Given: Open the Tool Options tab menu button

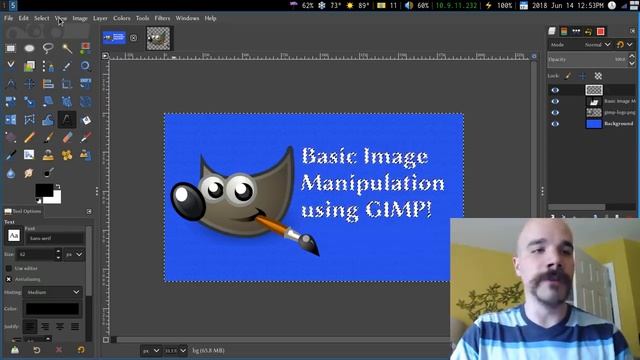Looking at the screenshot, I should click(89, 211).
